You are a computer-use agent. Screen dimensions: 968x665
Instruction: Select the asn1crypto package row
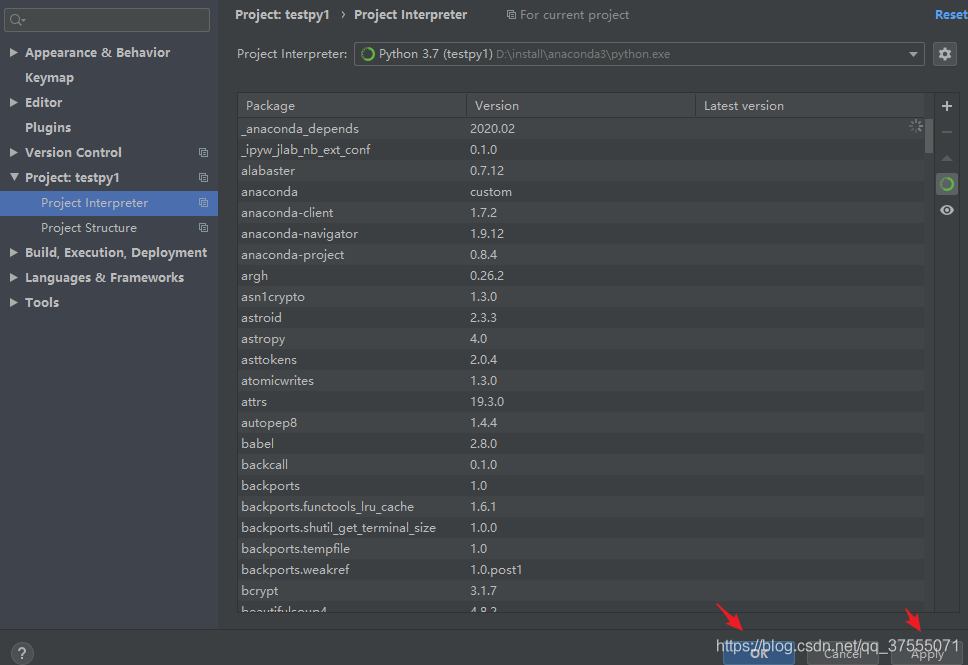pos(581,296)
